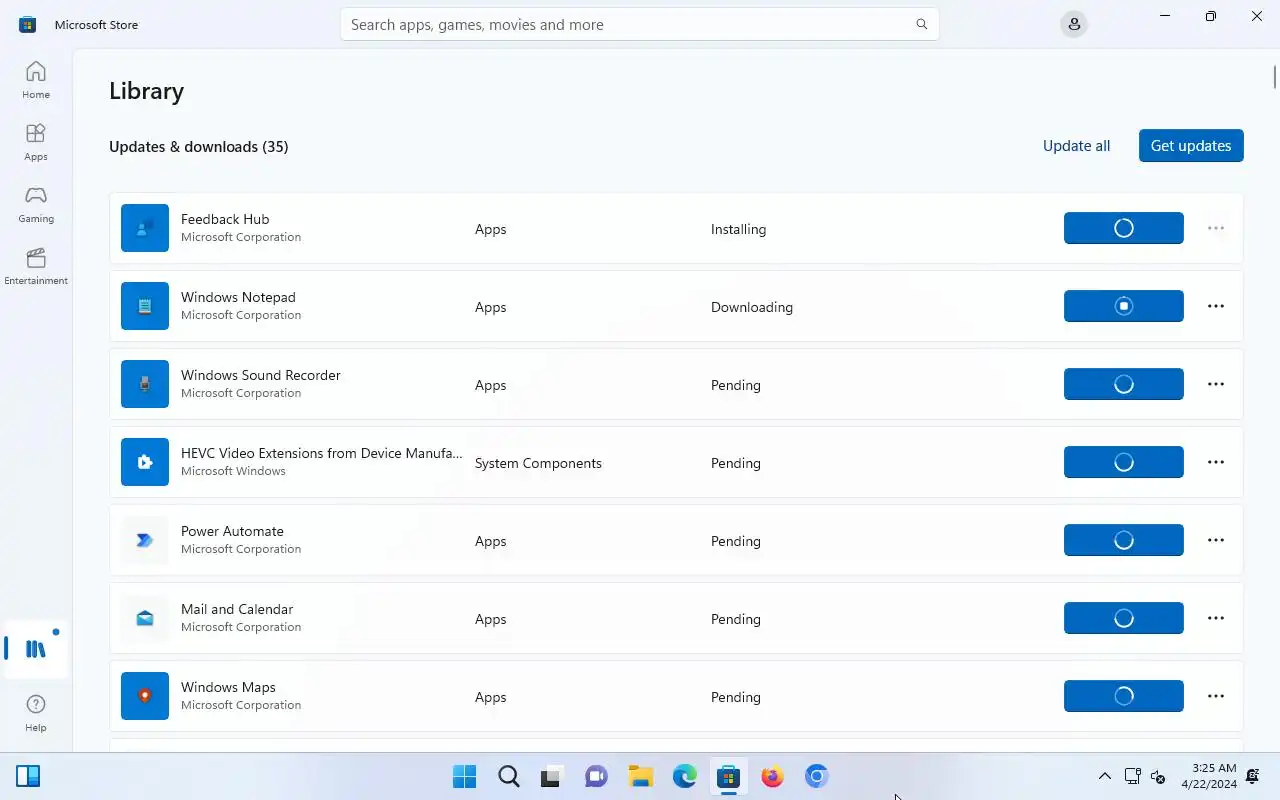
Task: Open Help from the sidebar
Action: tap(36, 714)
